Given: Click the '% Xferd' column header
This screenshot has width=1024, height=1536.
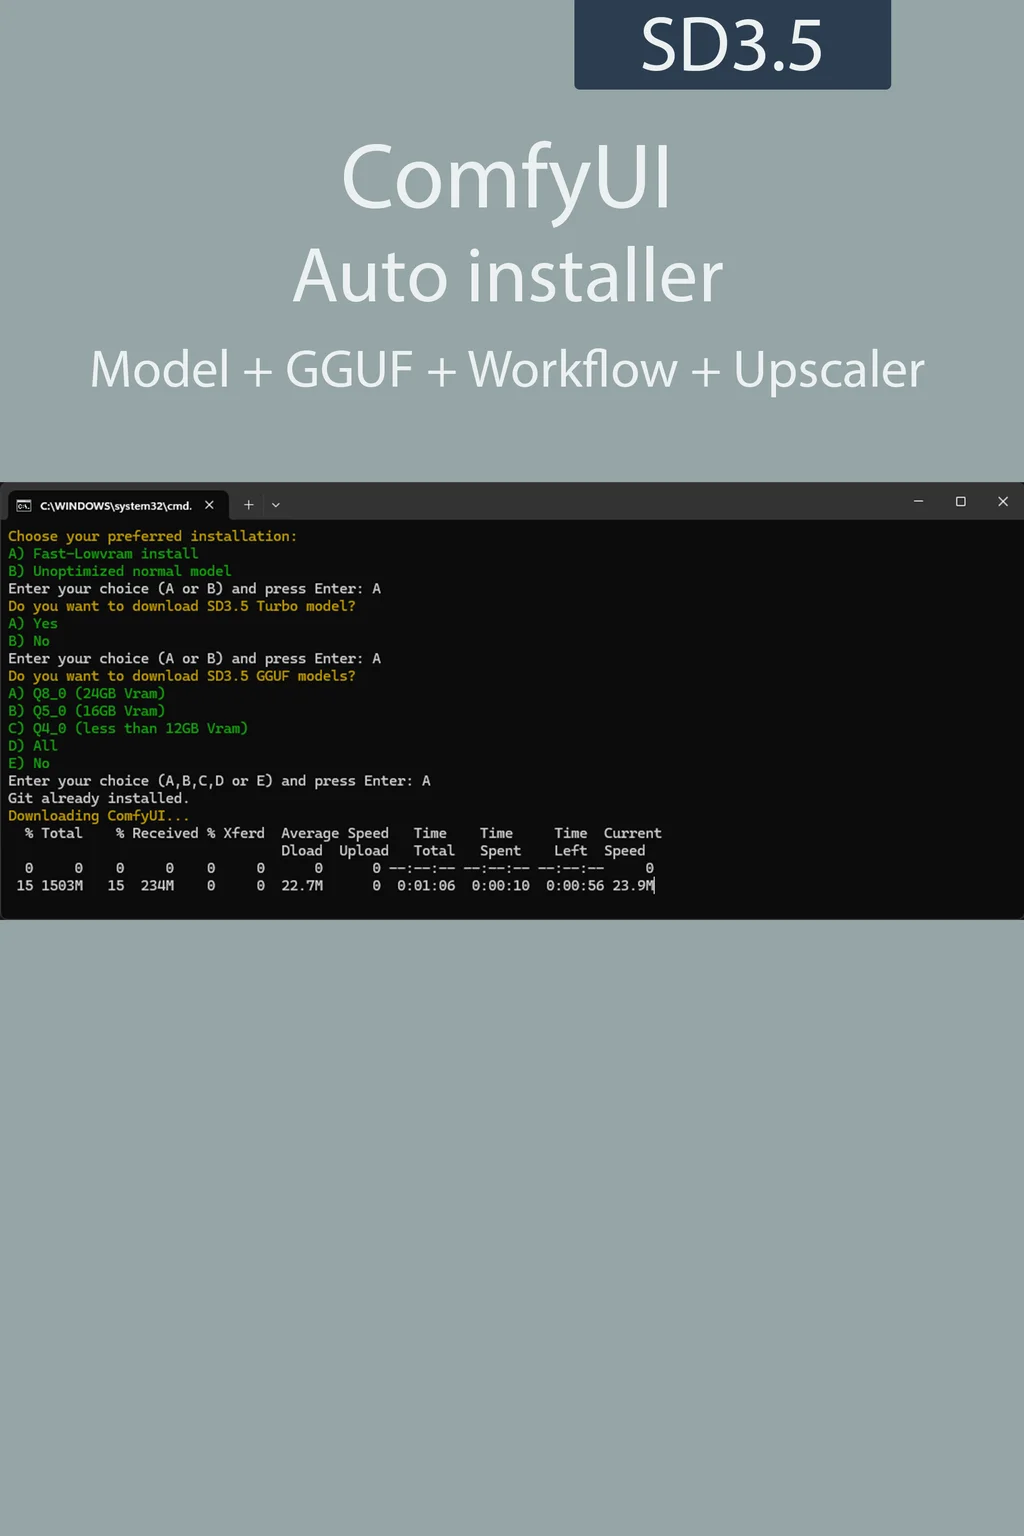Looking at the screenshot, I should click(x=236, y=834).
